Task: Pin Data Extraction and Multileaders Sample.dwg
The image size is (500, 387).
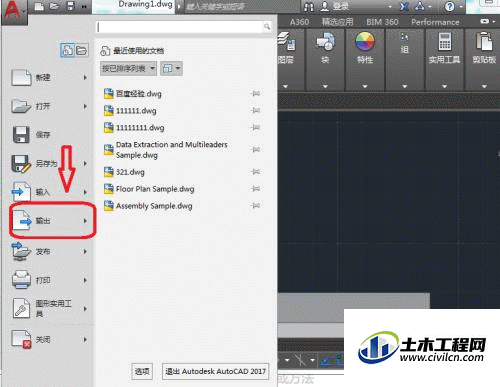Action: click(256, 149)
